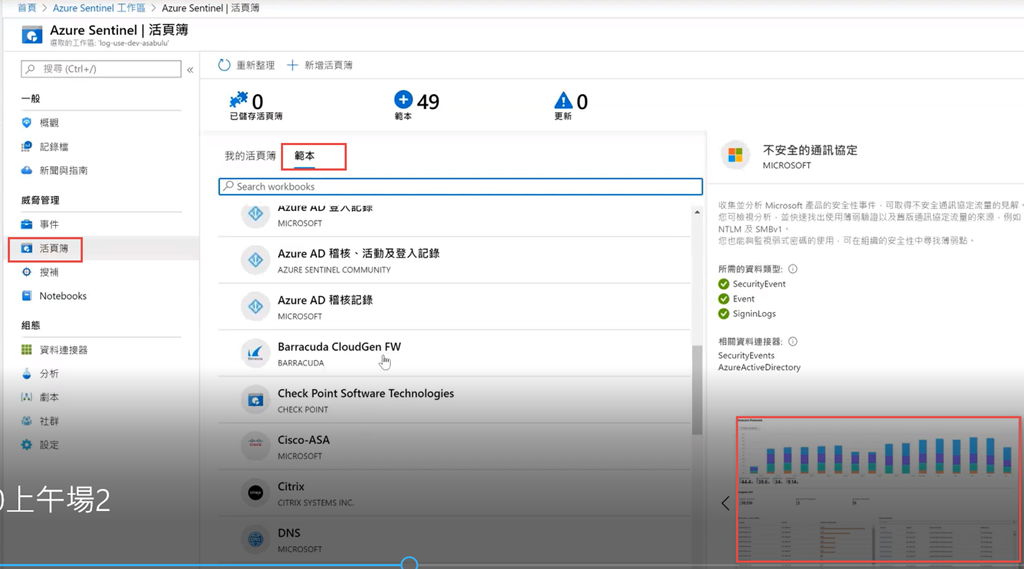Click SecurityEvents connector text

coord(746,355)
